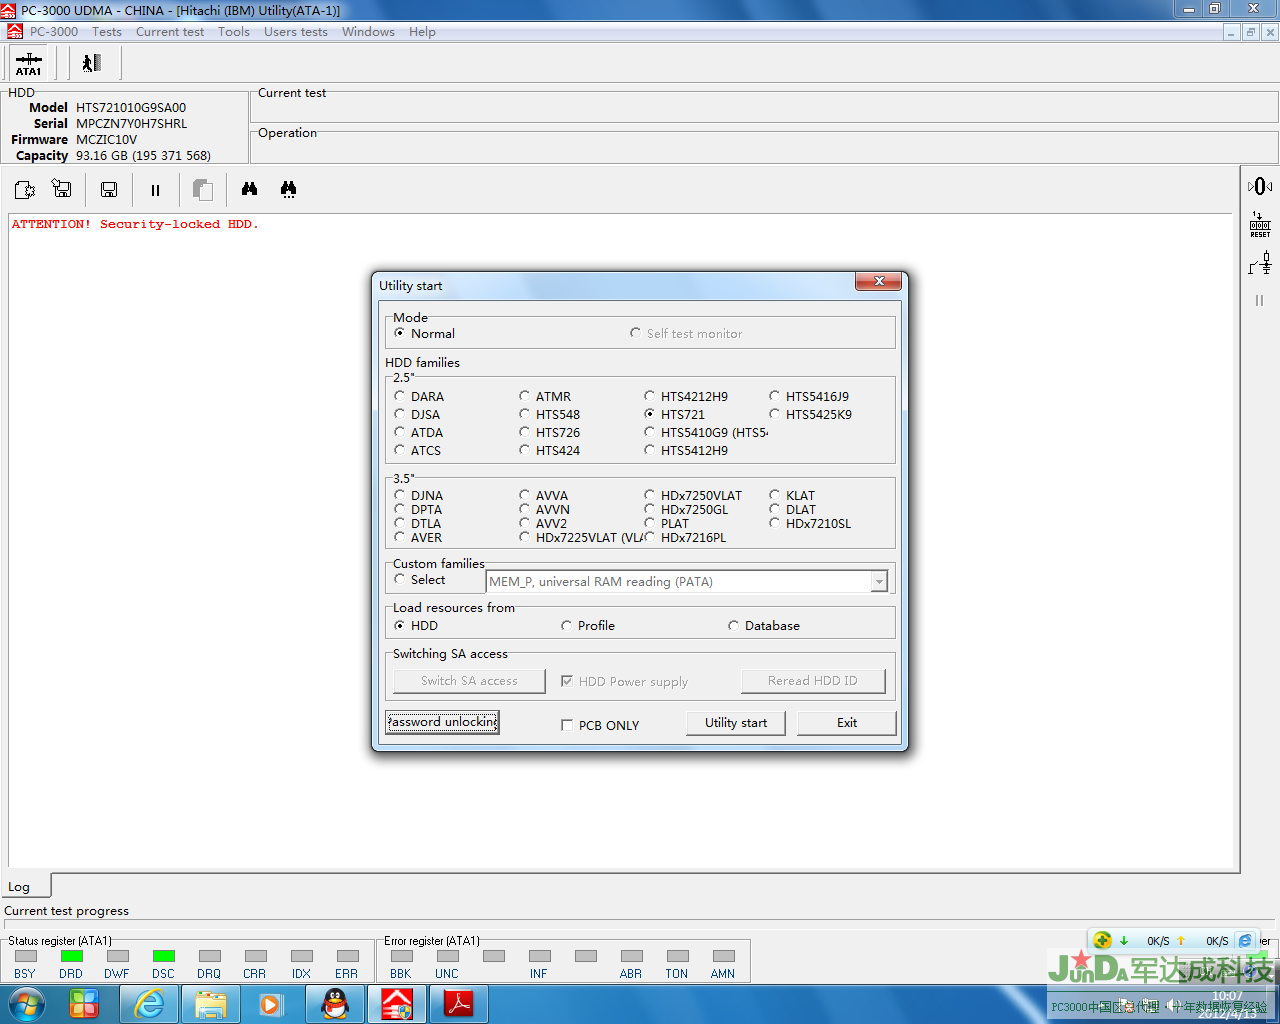Open QQ penguin taskbar icon
Image resolution: width=1280 pixels, height=1024 pixels.
coord(335,1004)
